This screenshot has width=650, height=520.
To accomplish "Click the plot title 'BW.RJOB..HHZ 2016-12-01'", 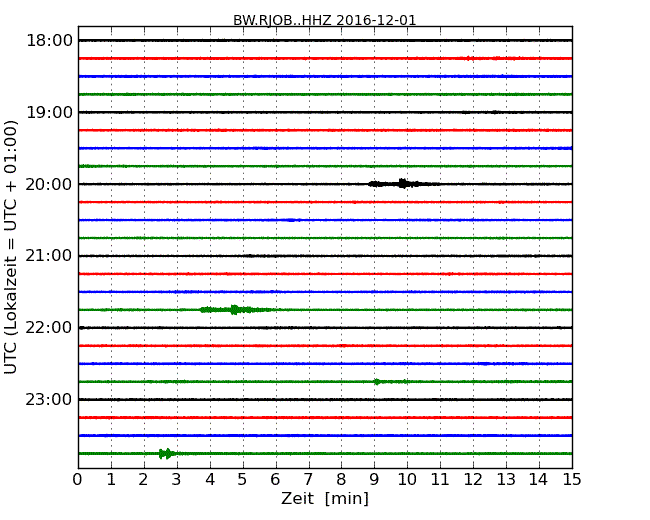I will click(324, 20).
